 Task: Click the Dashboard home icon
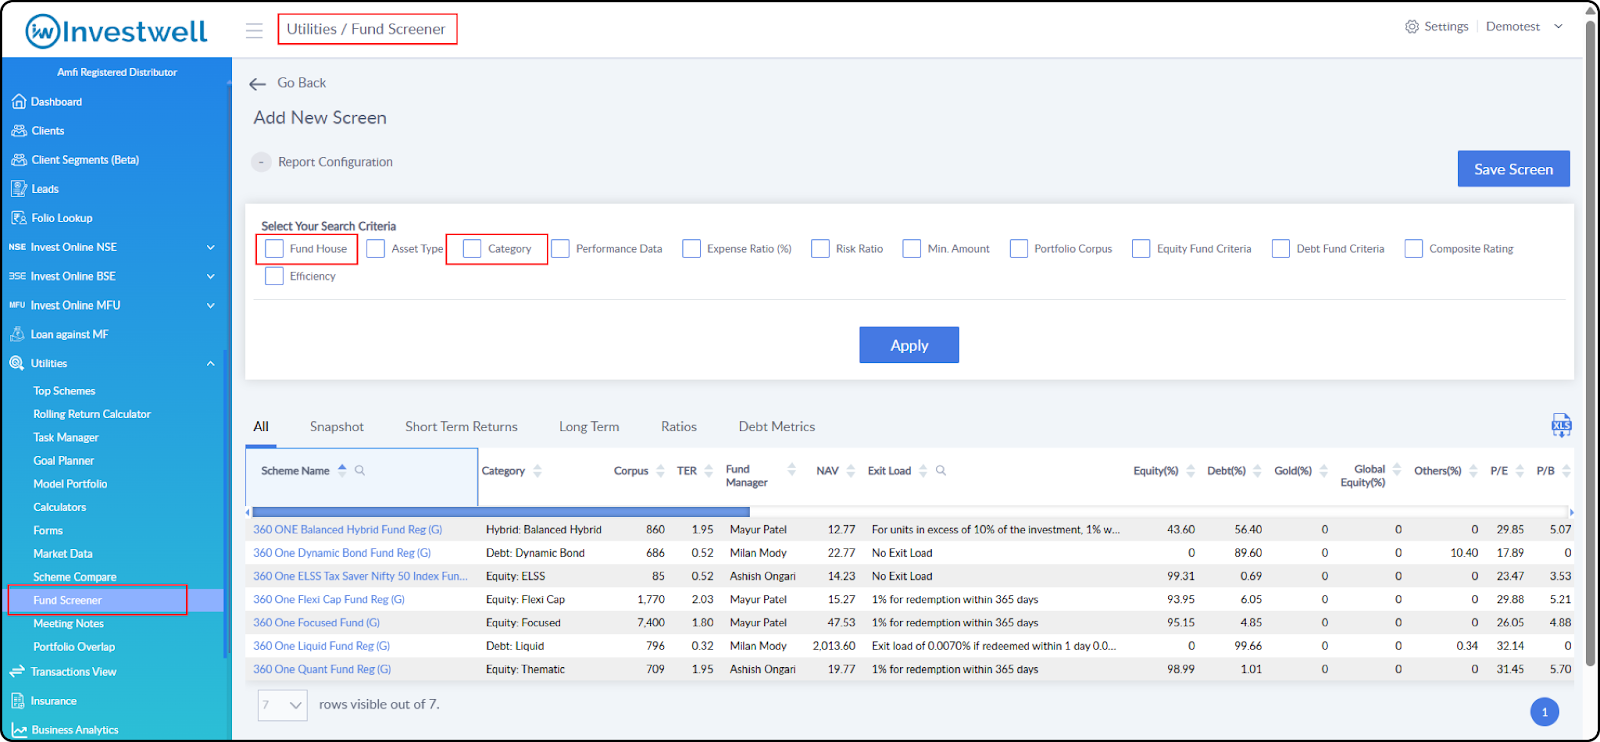point(18,102)
